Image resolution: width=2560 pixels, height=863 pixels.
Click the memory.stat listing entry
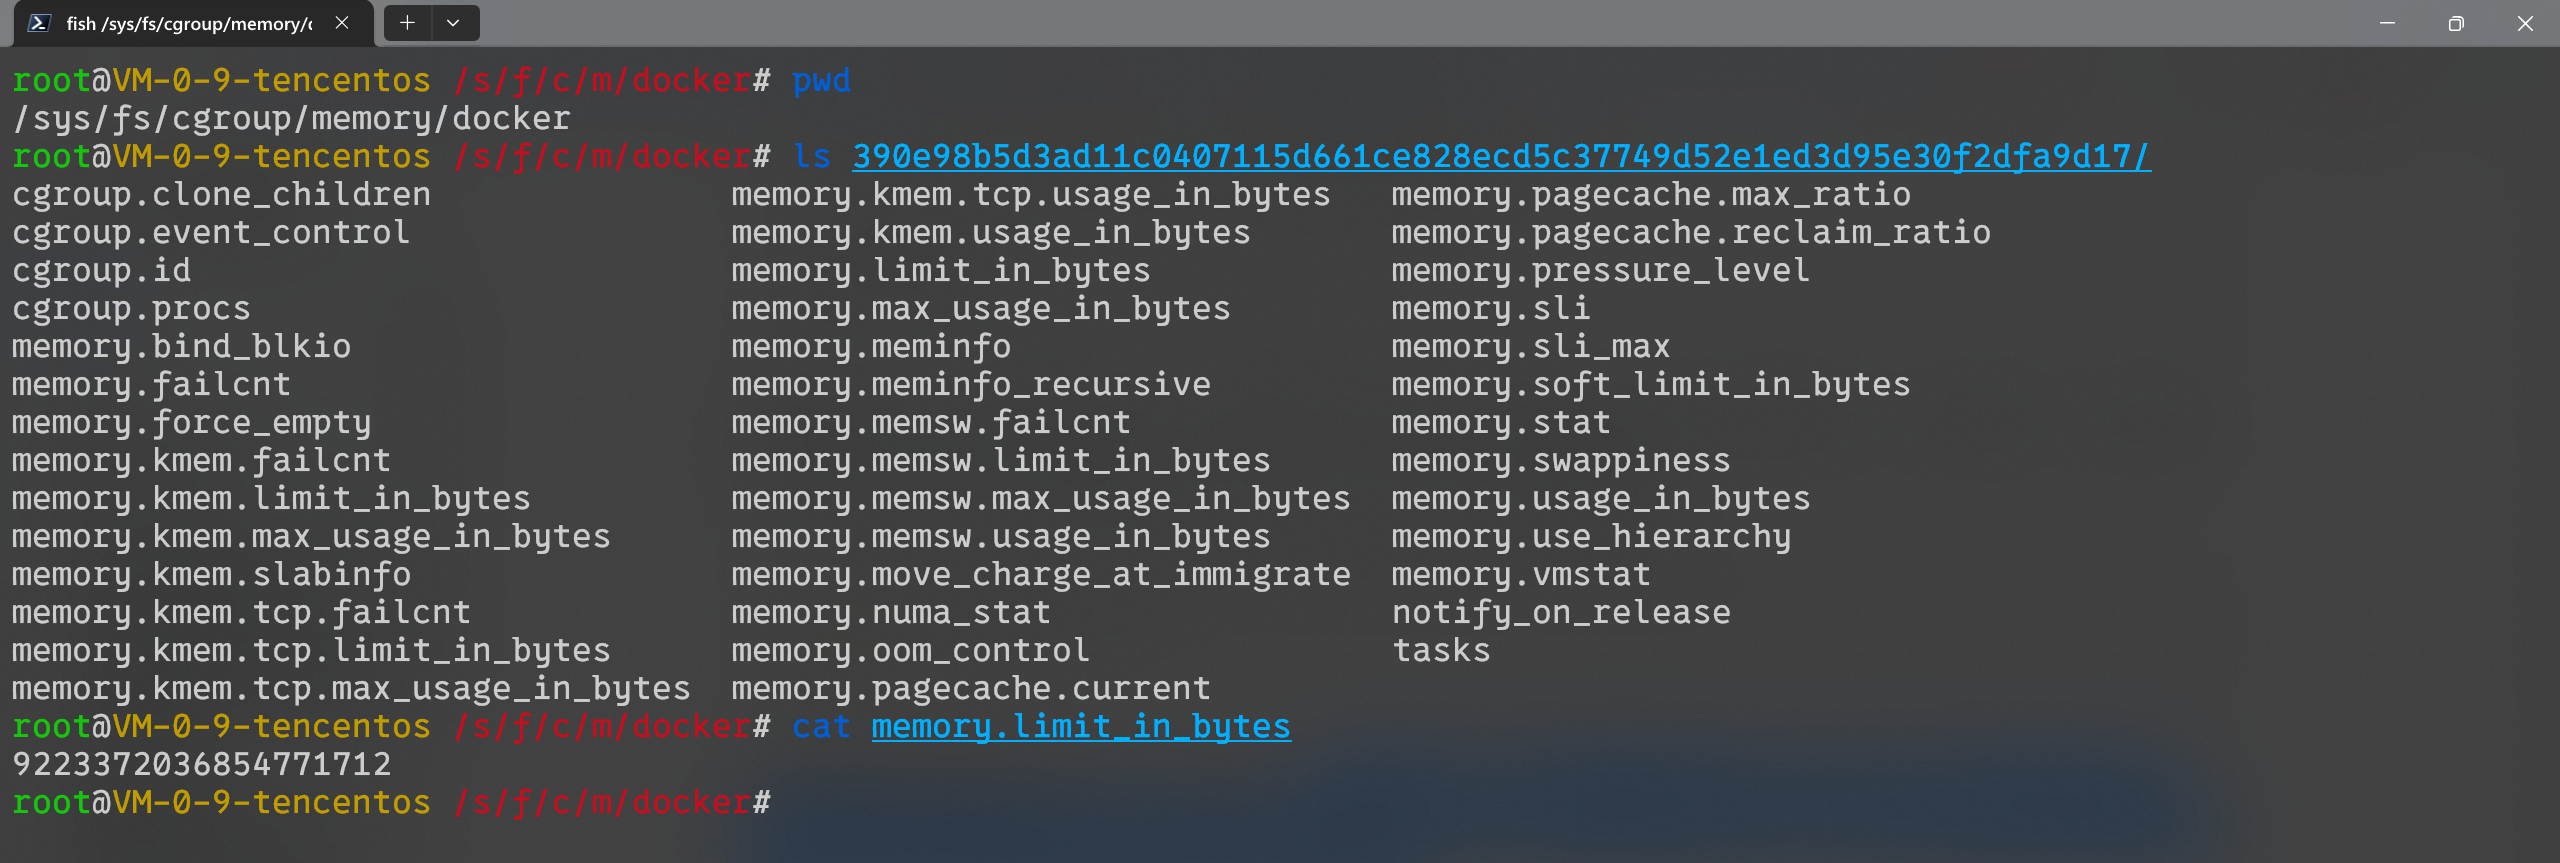[x=1501, y=423]
